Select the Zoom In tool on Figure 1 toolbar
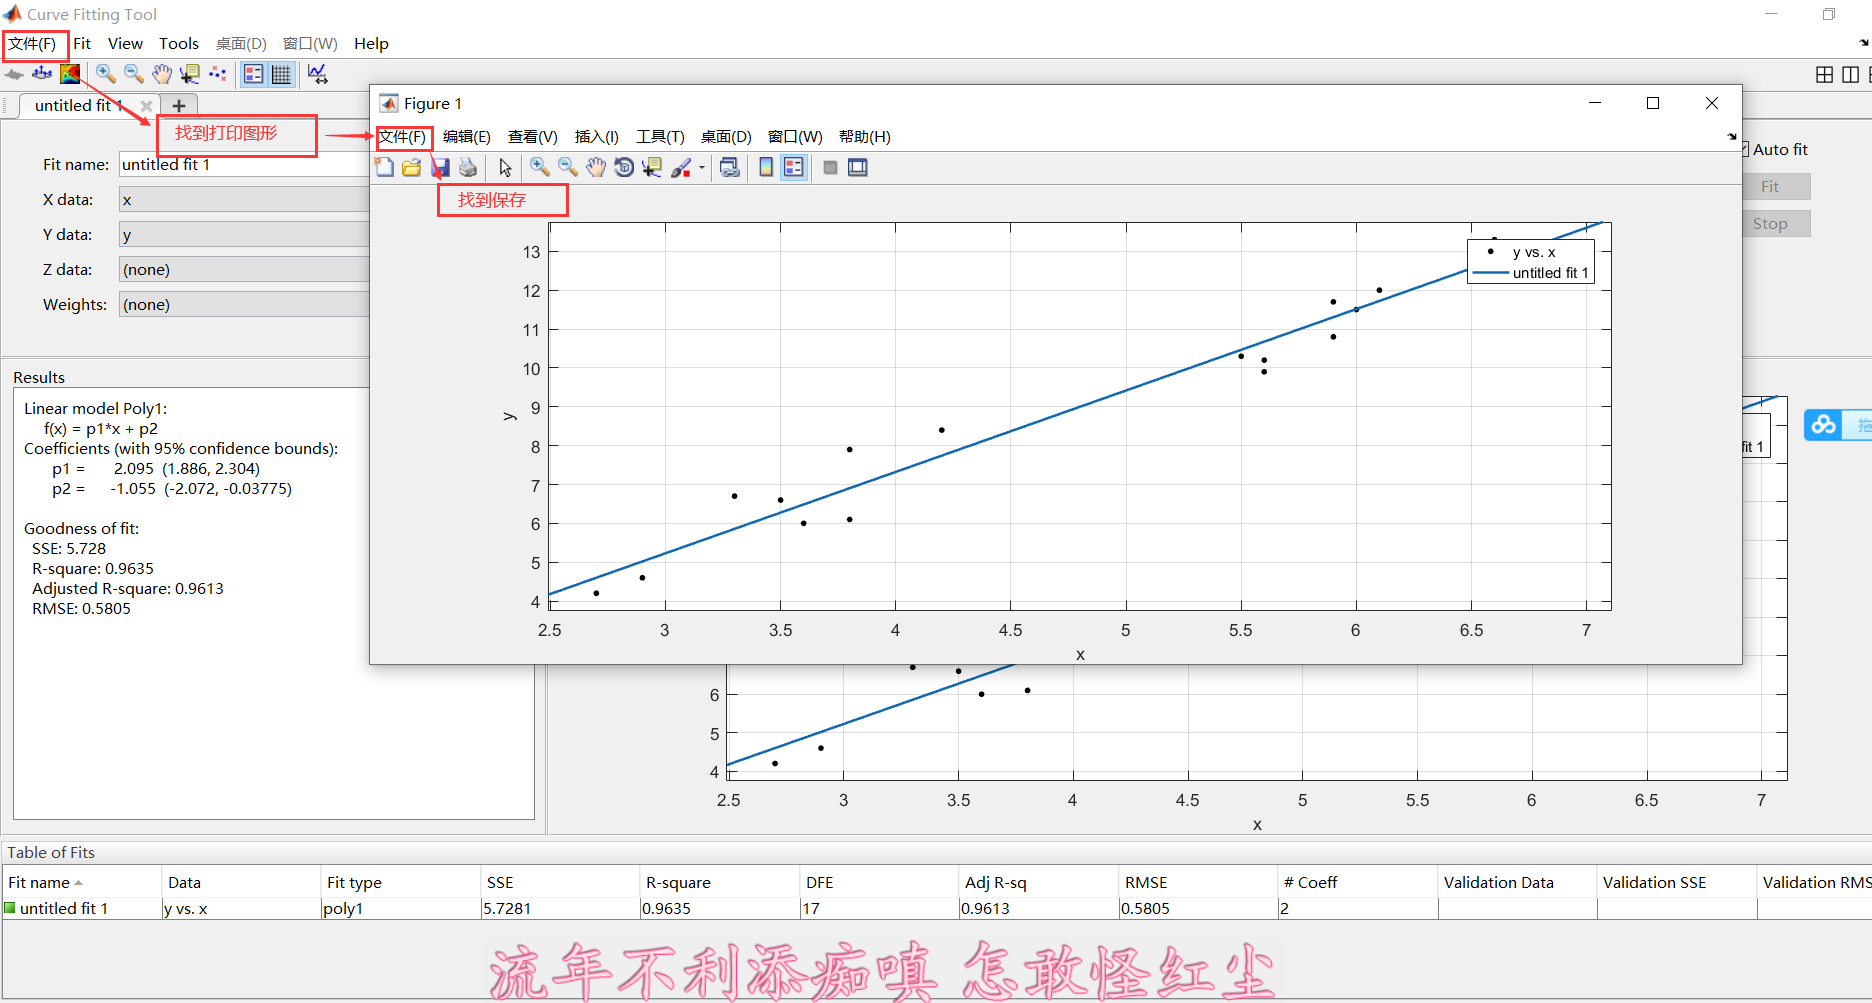 (540, 167)
